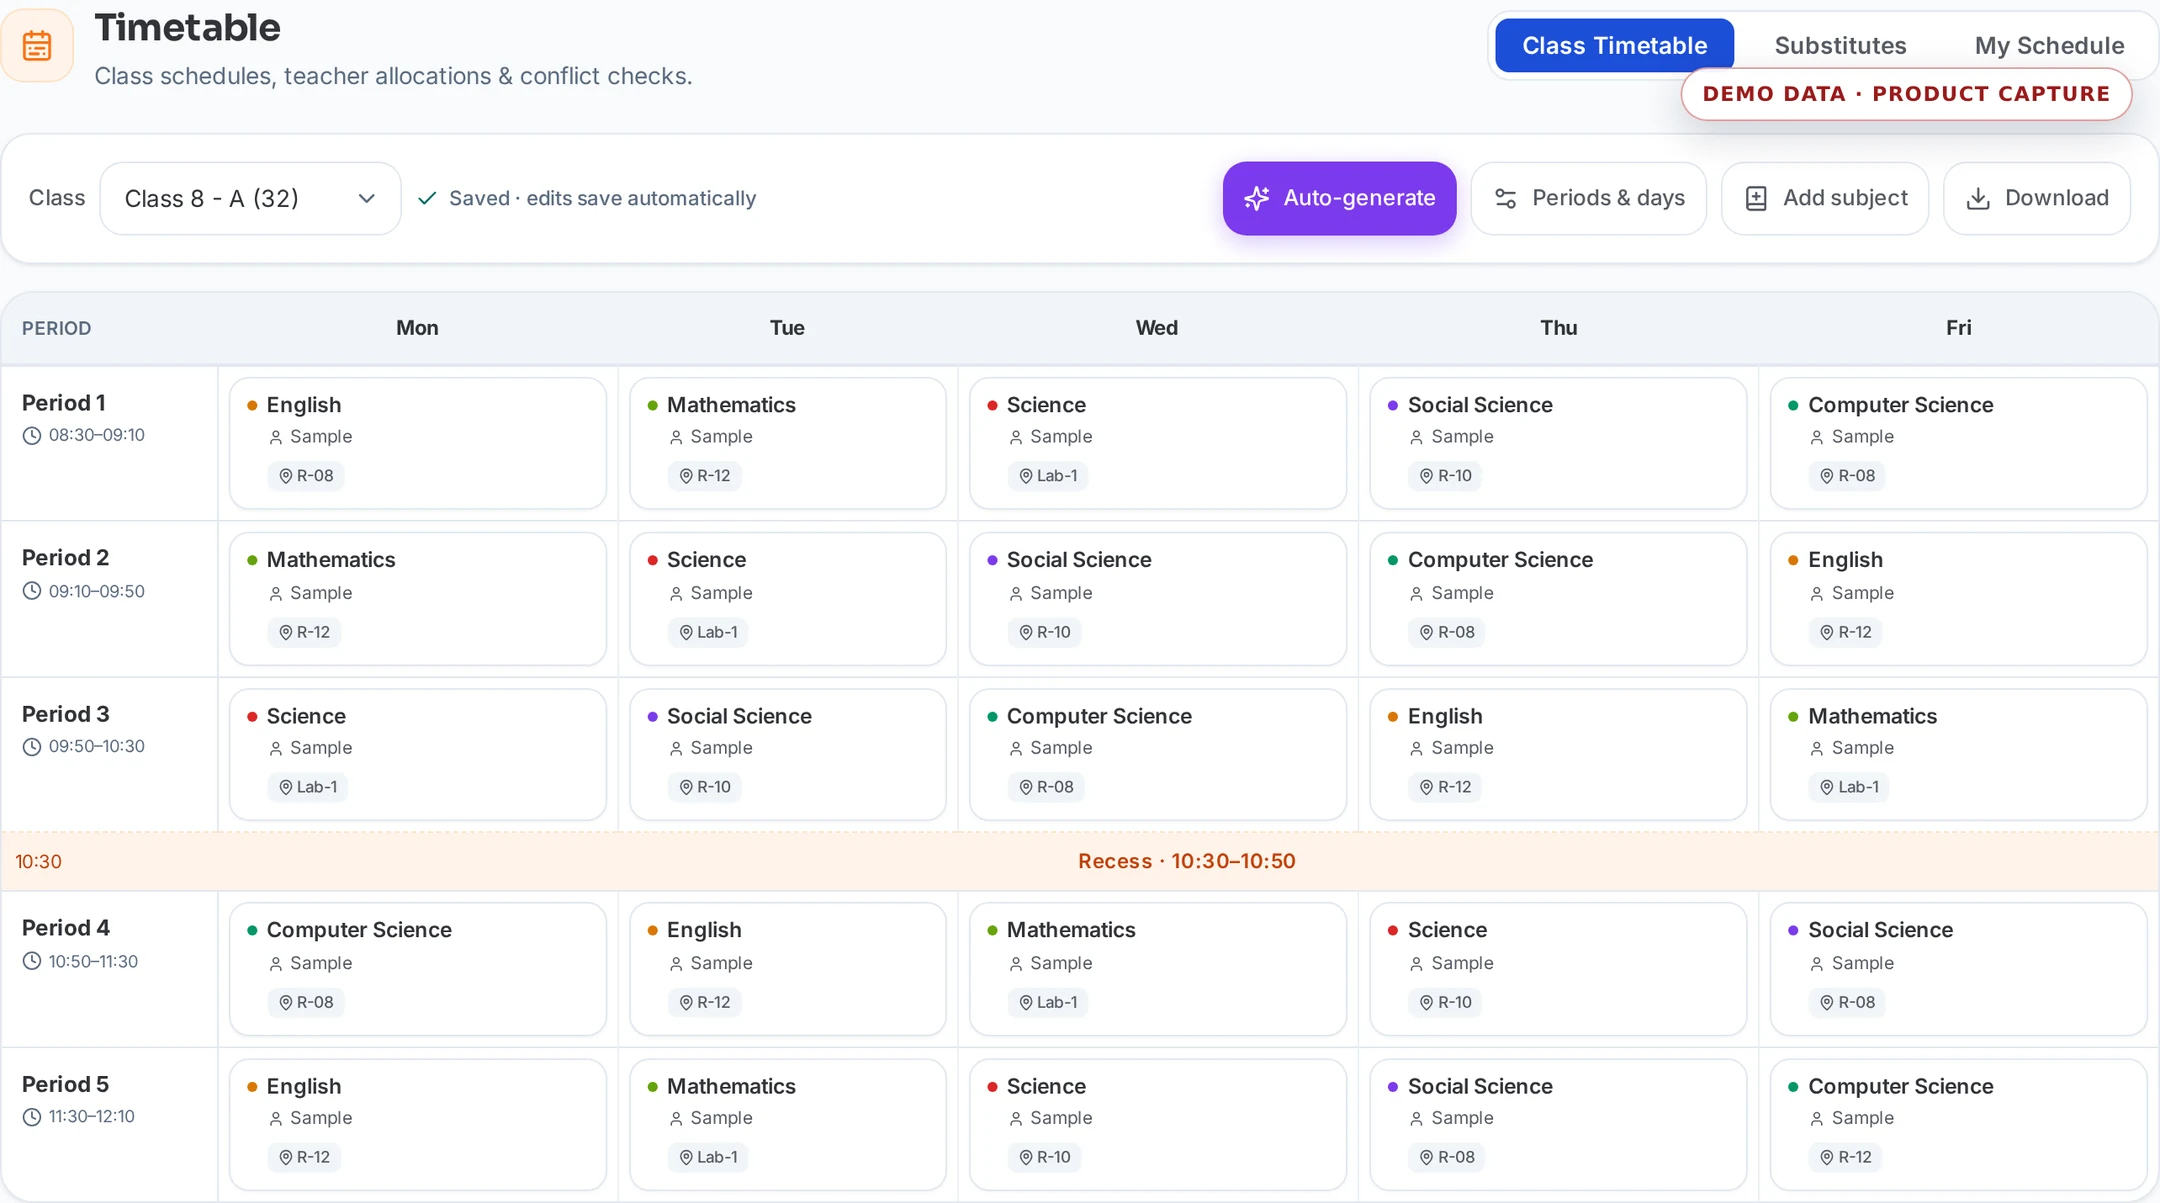Open the My Schedule tab
2160x1203 pixels.
point(2049,45)
